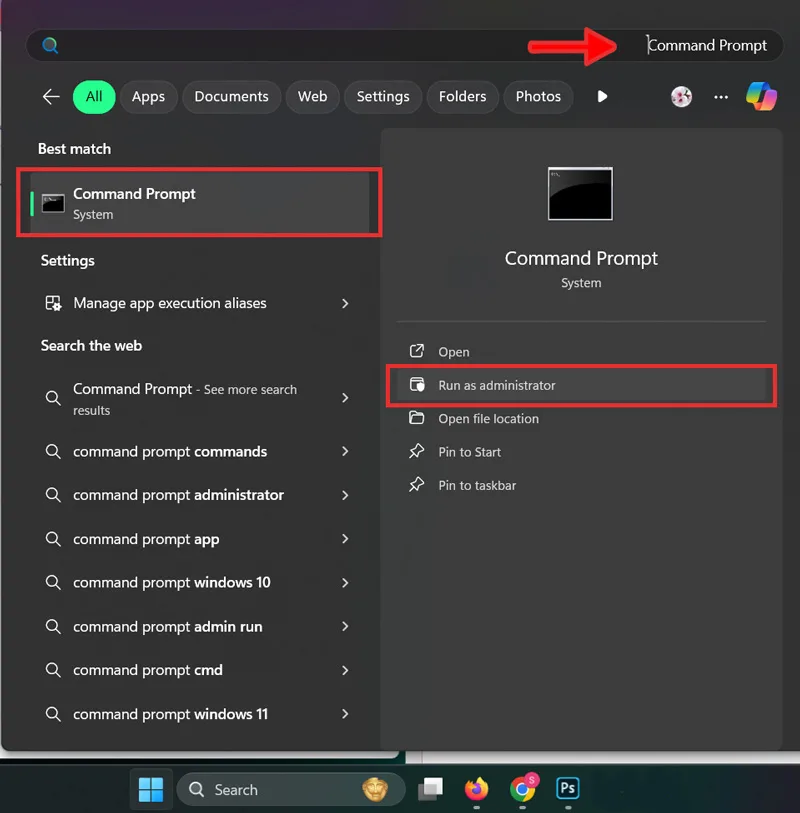Expand chevron beside command prompt admin run
Image resolution: width=800 pixels, height=813 pixels.
(x=345, y=627)
